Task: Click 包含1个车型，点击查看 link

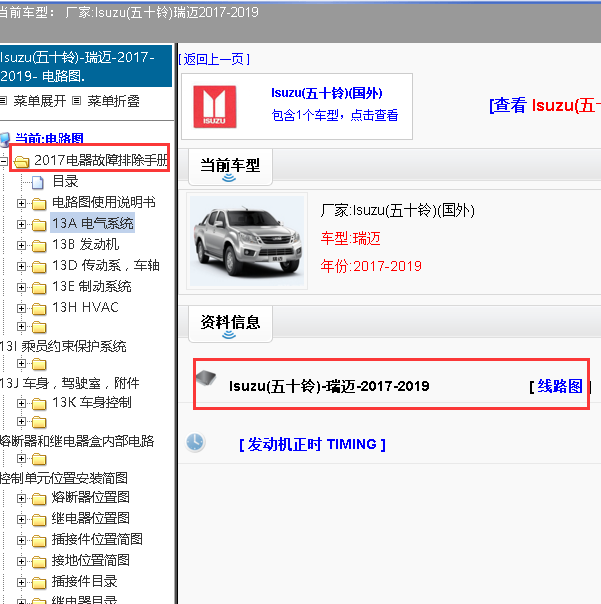Action: pyautogui.click(x=335, y=115)
